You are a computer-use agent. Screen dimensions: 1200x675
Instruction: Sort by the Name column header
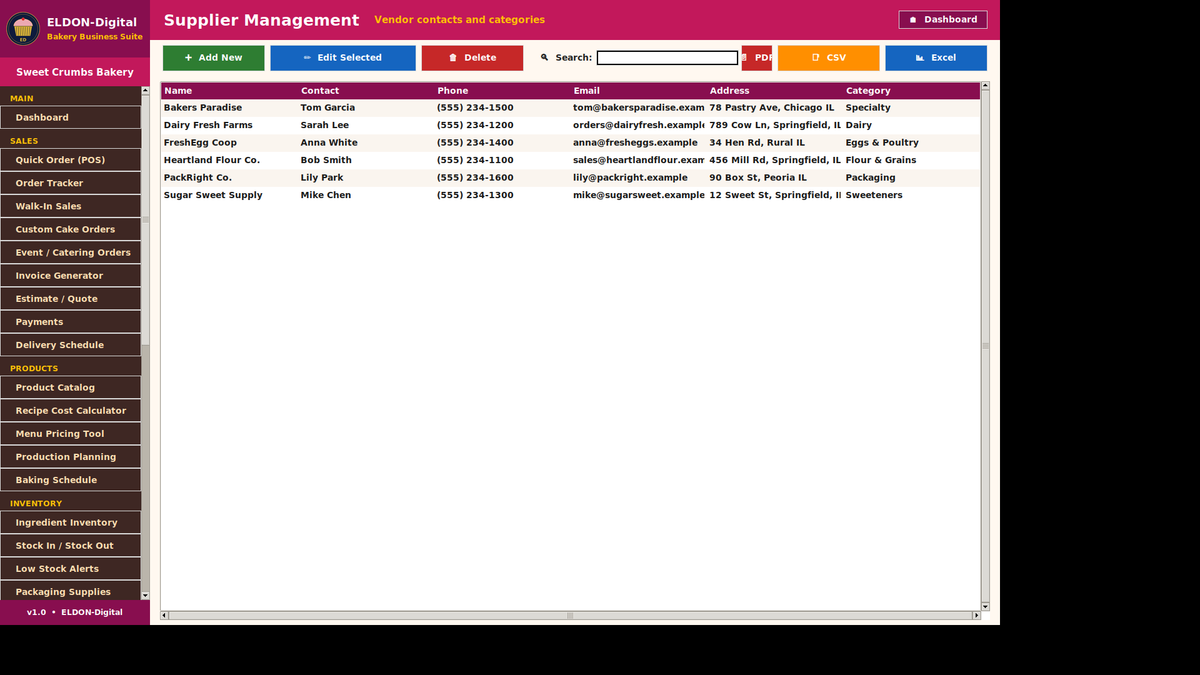click(x=229, y=91)
